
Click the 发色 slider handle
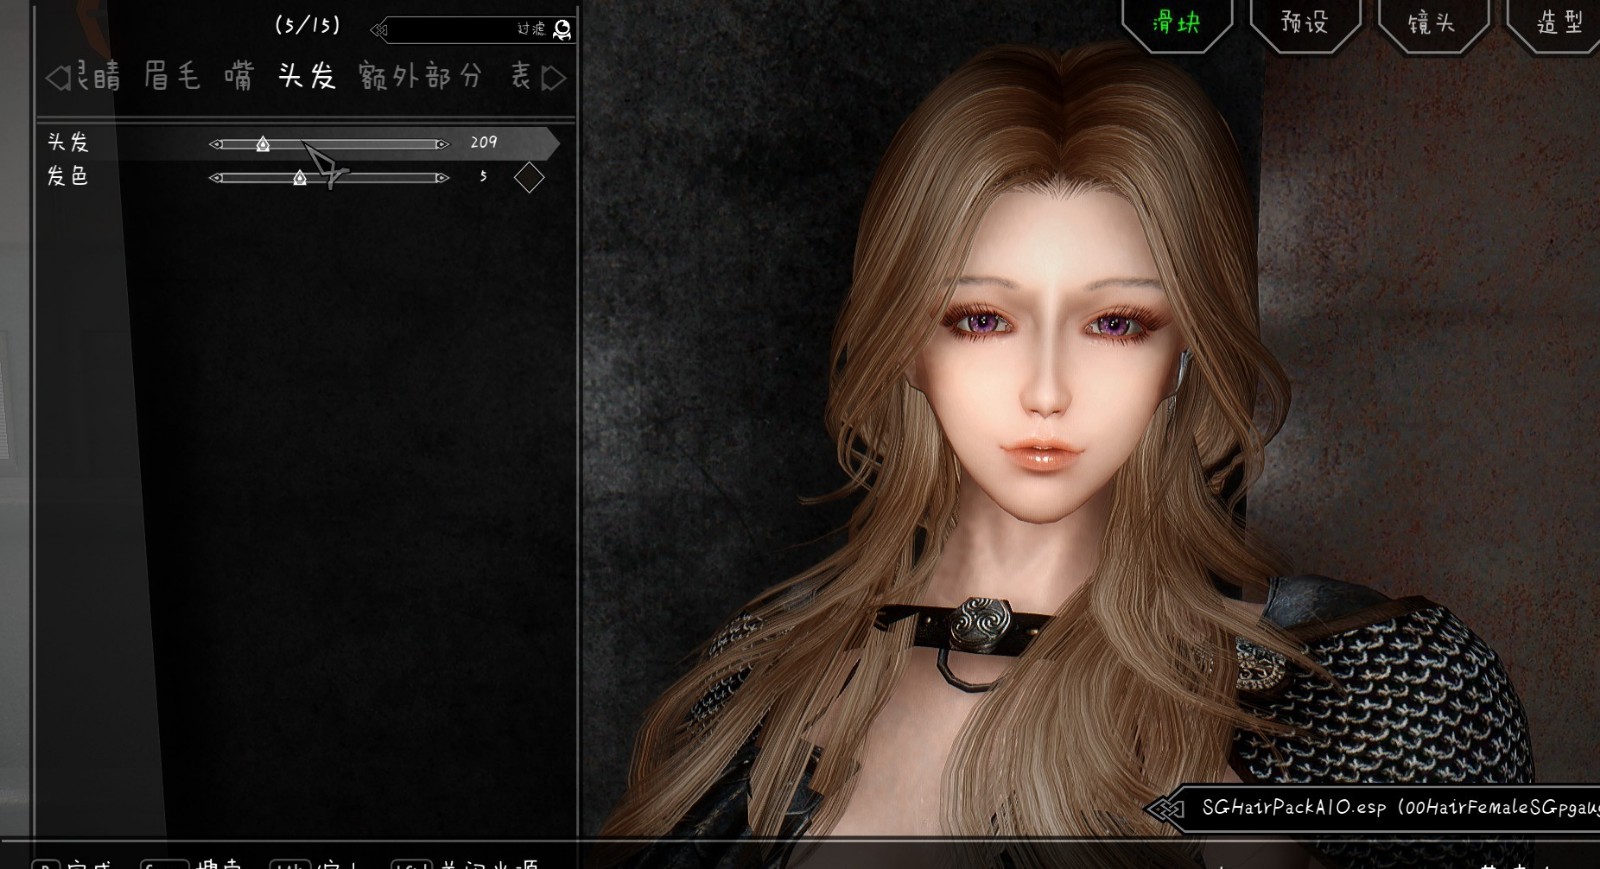pos(299,178)
